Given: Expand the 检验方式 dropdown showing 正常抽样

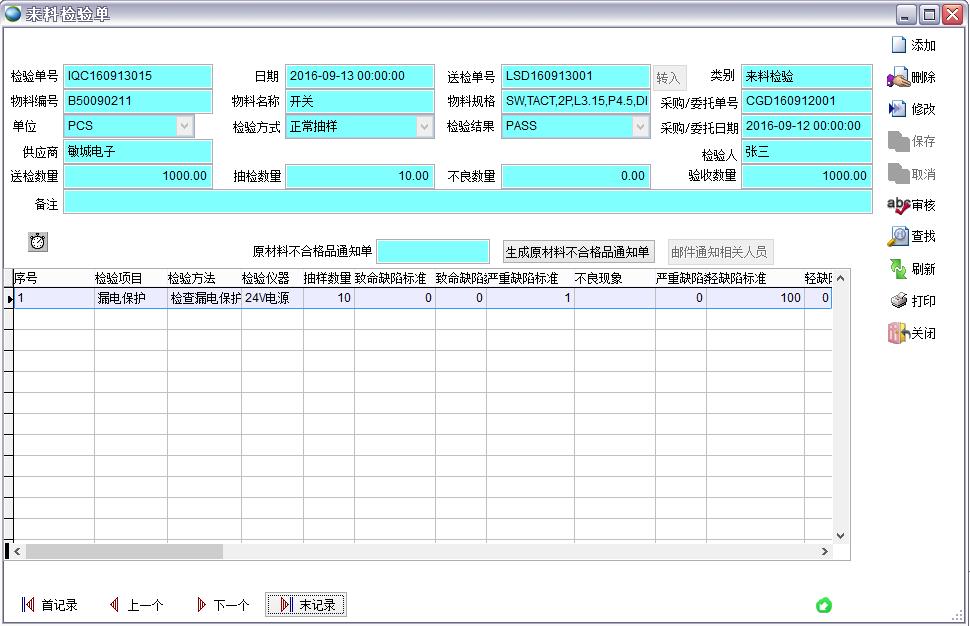Looking at the screenshot, I should [425, 126].
